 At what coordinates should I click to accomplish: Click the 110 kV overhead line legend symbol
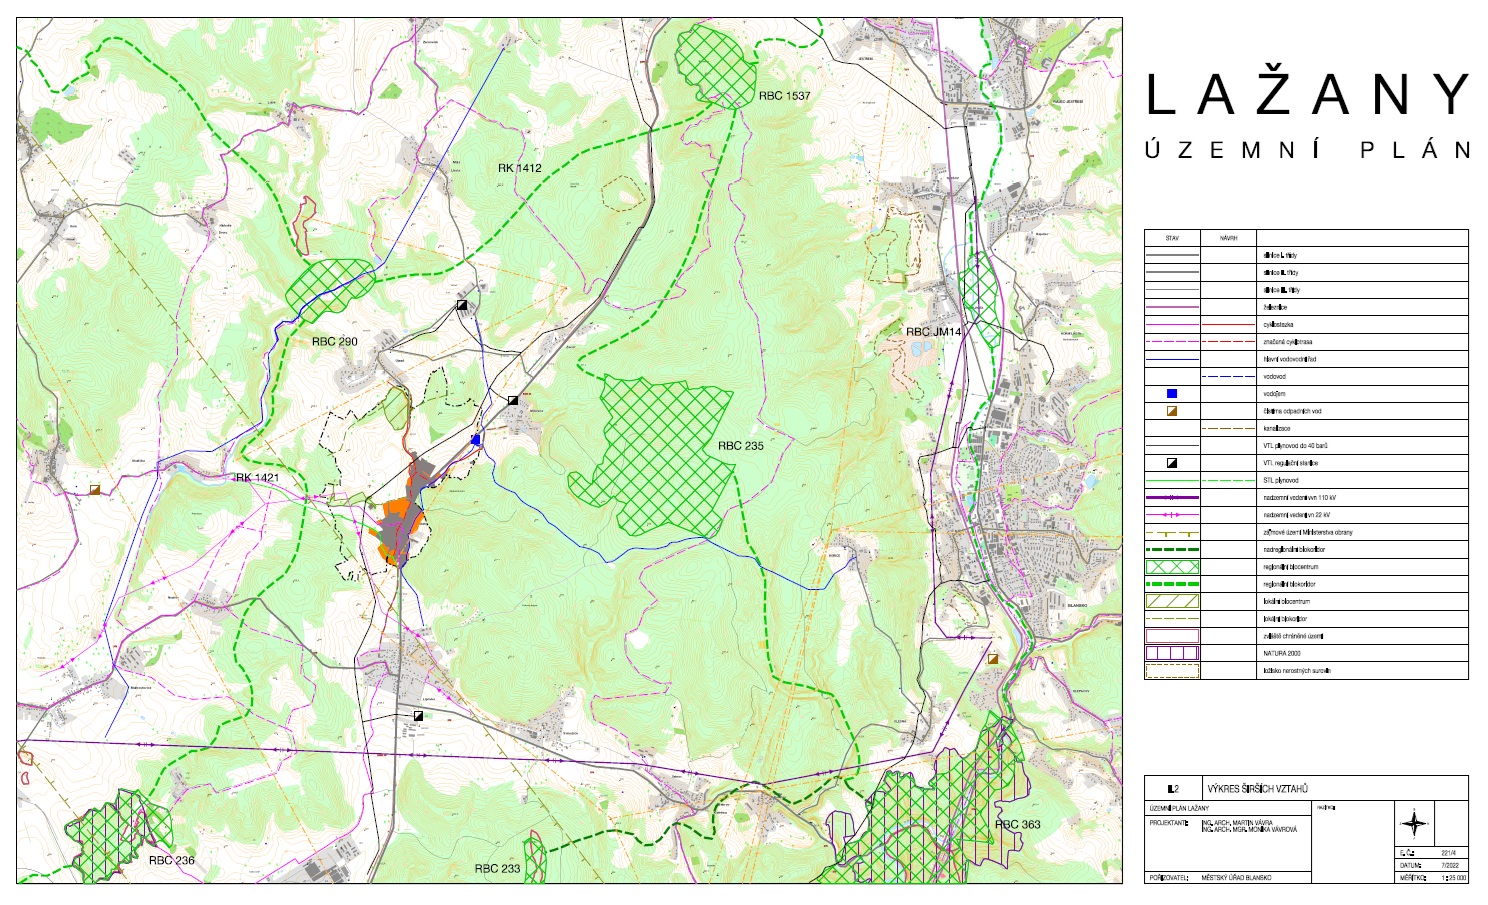[x=1172, y=497]
